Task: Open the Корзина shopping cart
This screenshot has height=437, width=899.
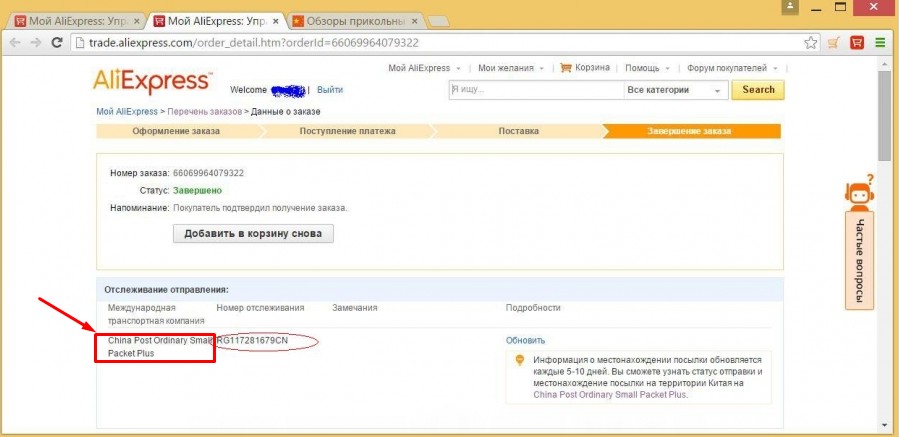Action: 585,68
